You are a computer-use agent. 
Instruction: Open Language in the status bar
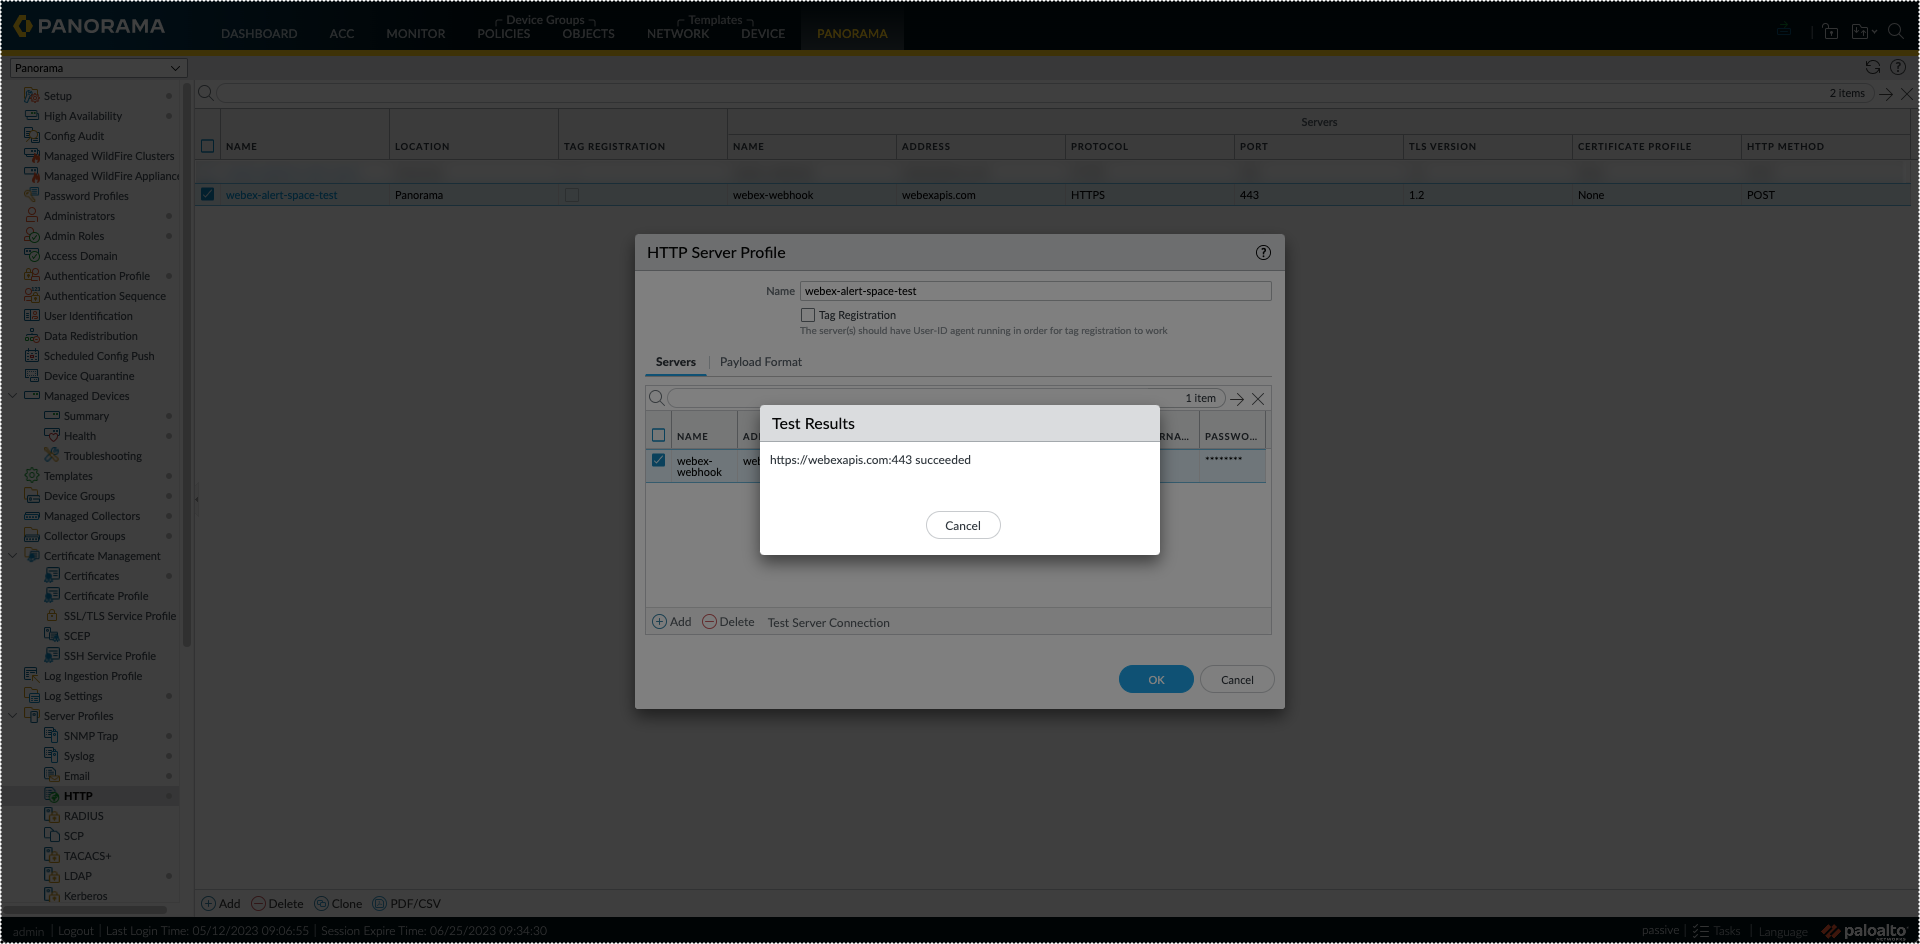pyautogui.click(x=1783, y=932)
